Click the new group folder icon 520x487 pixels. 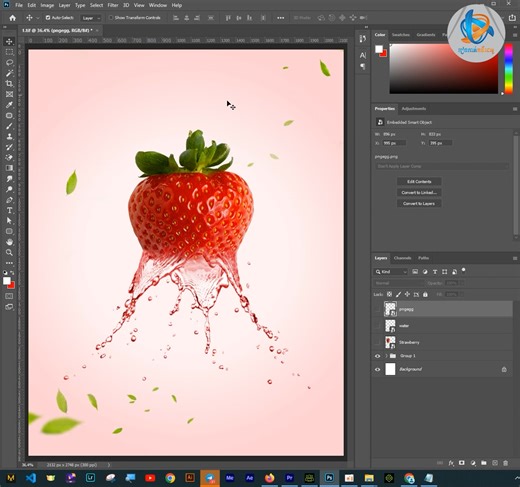(x=484, y=463)
